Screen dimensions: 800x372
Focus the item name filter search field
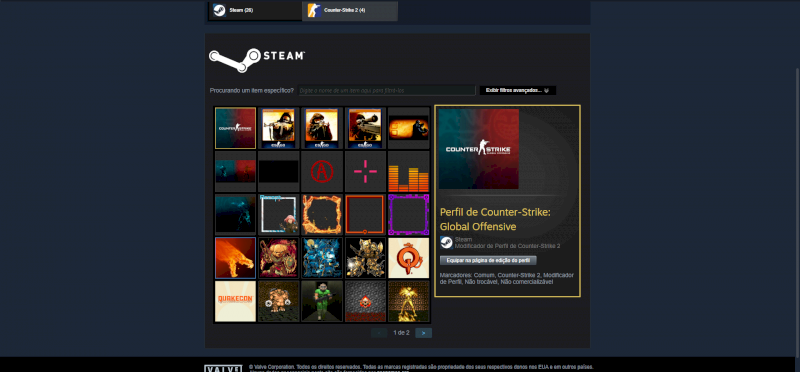coord(387,90)
